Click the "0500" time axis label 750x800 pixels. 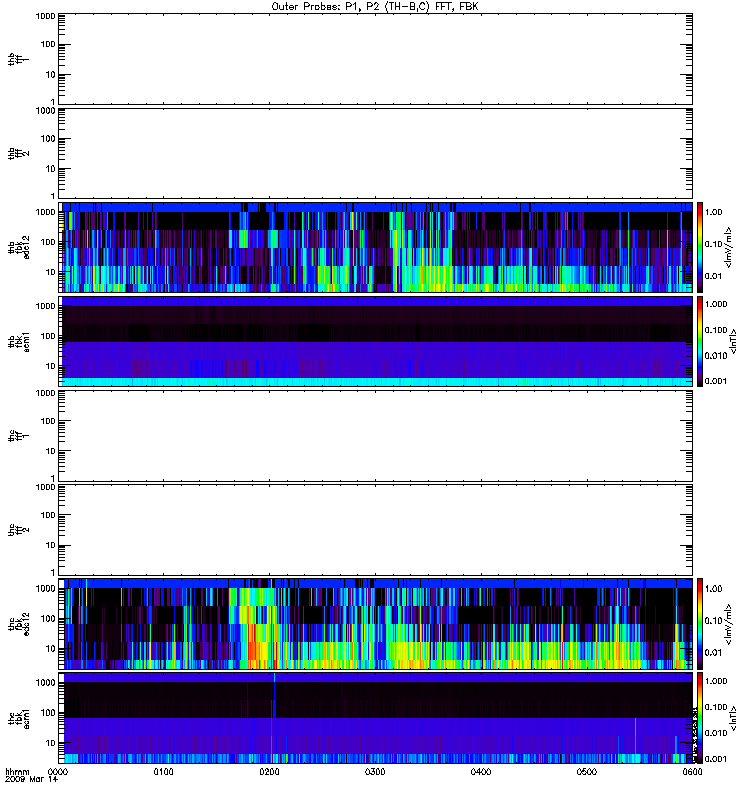[587, 772]
